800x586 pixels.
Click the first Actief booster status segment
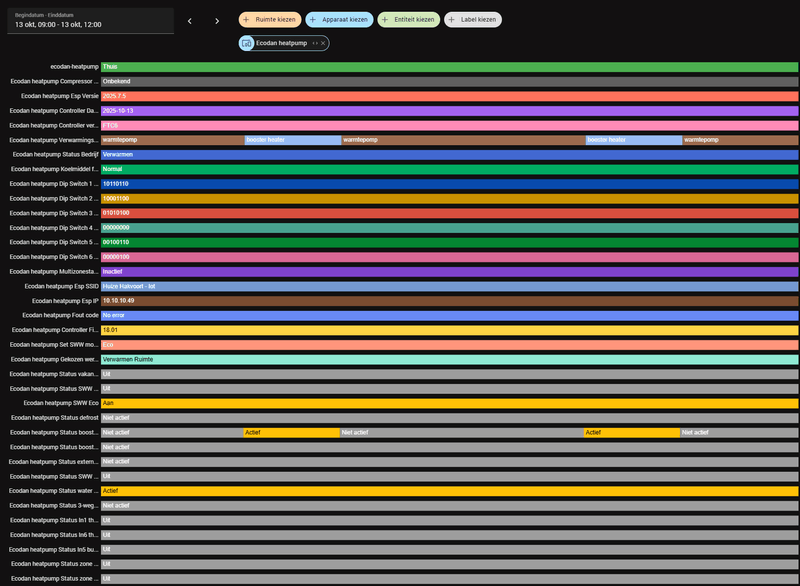click(291, 432)
